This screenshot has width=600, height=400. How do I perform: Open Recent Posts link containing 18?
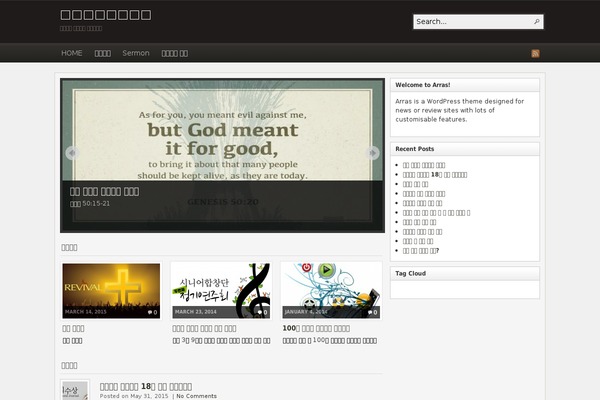coord(435,175)
